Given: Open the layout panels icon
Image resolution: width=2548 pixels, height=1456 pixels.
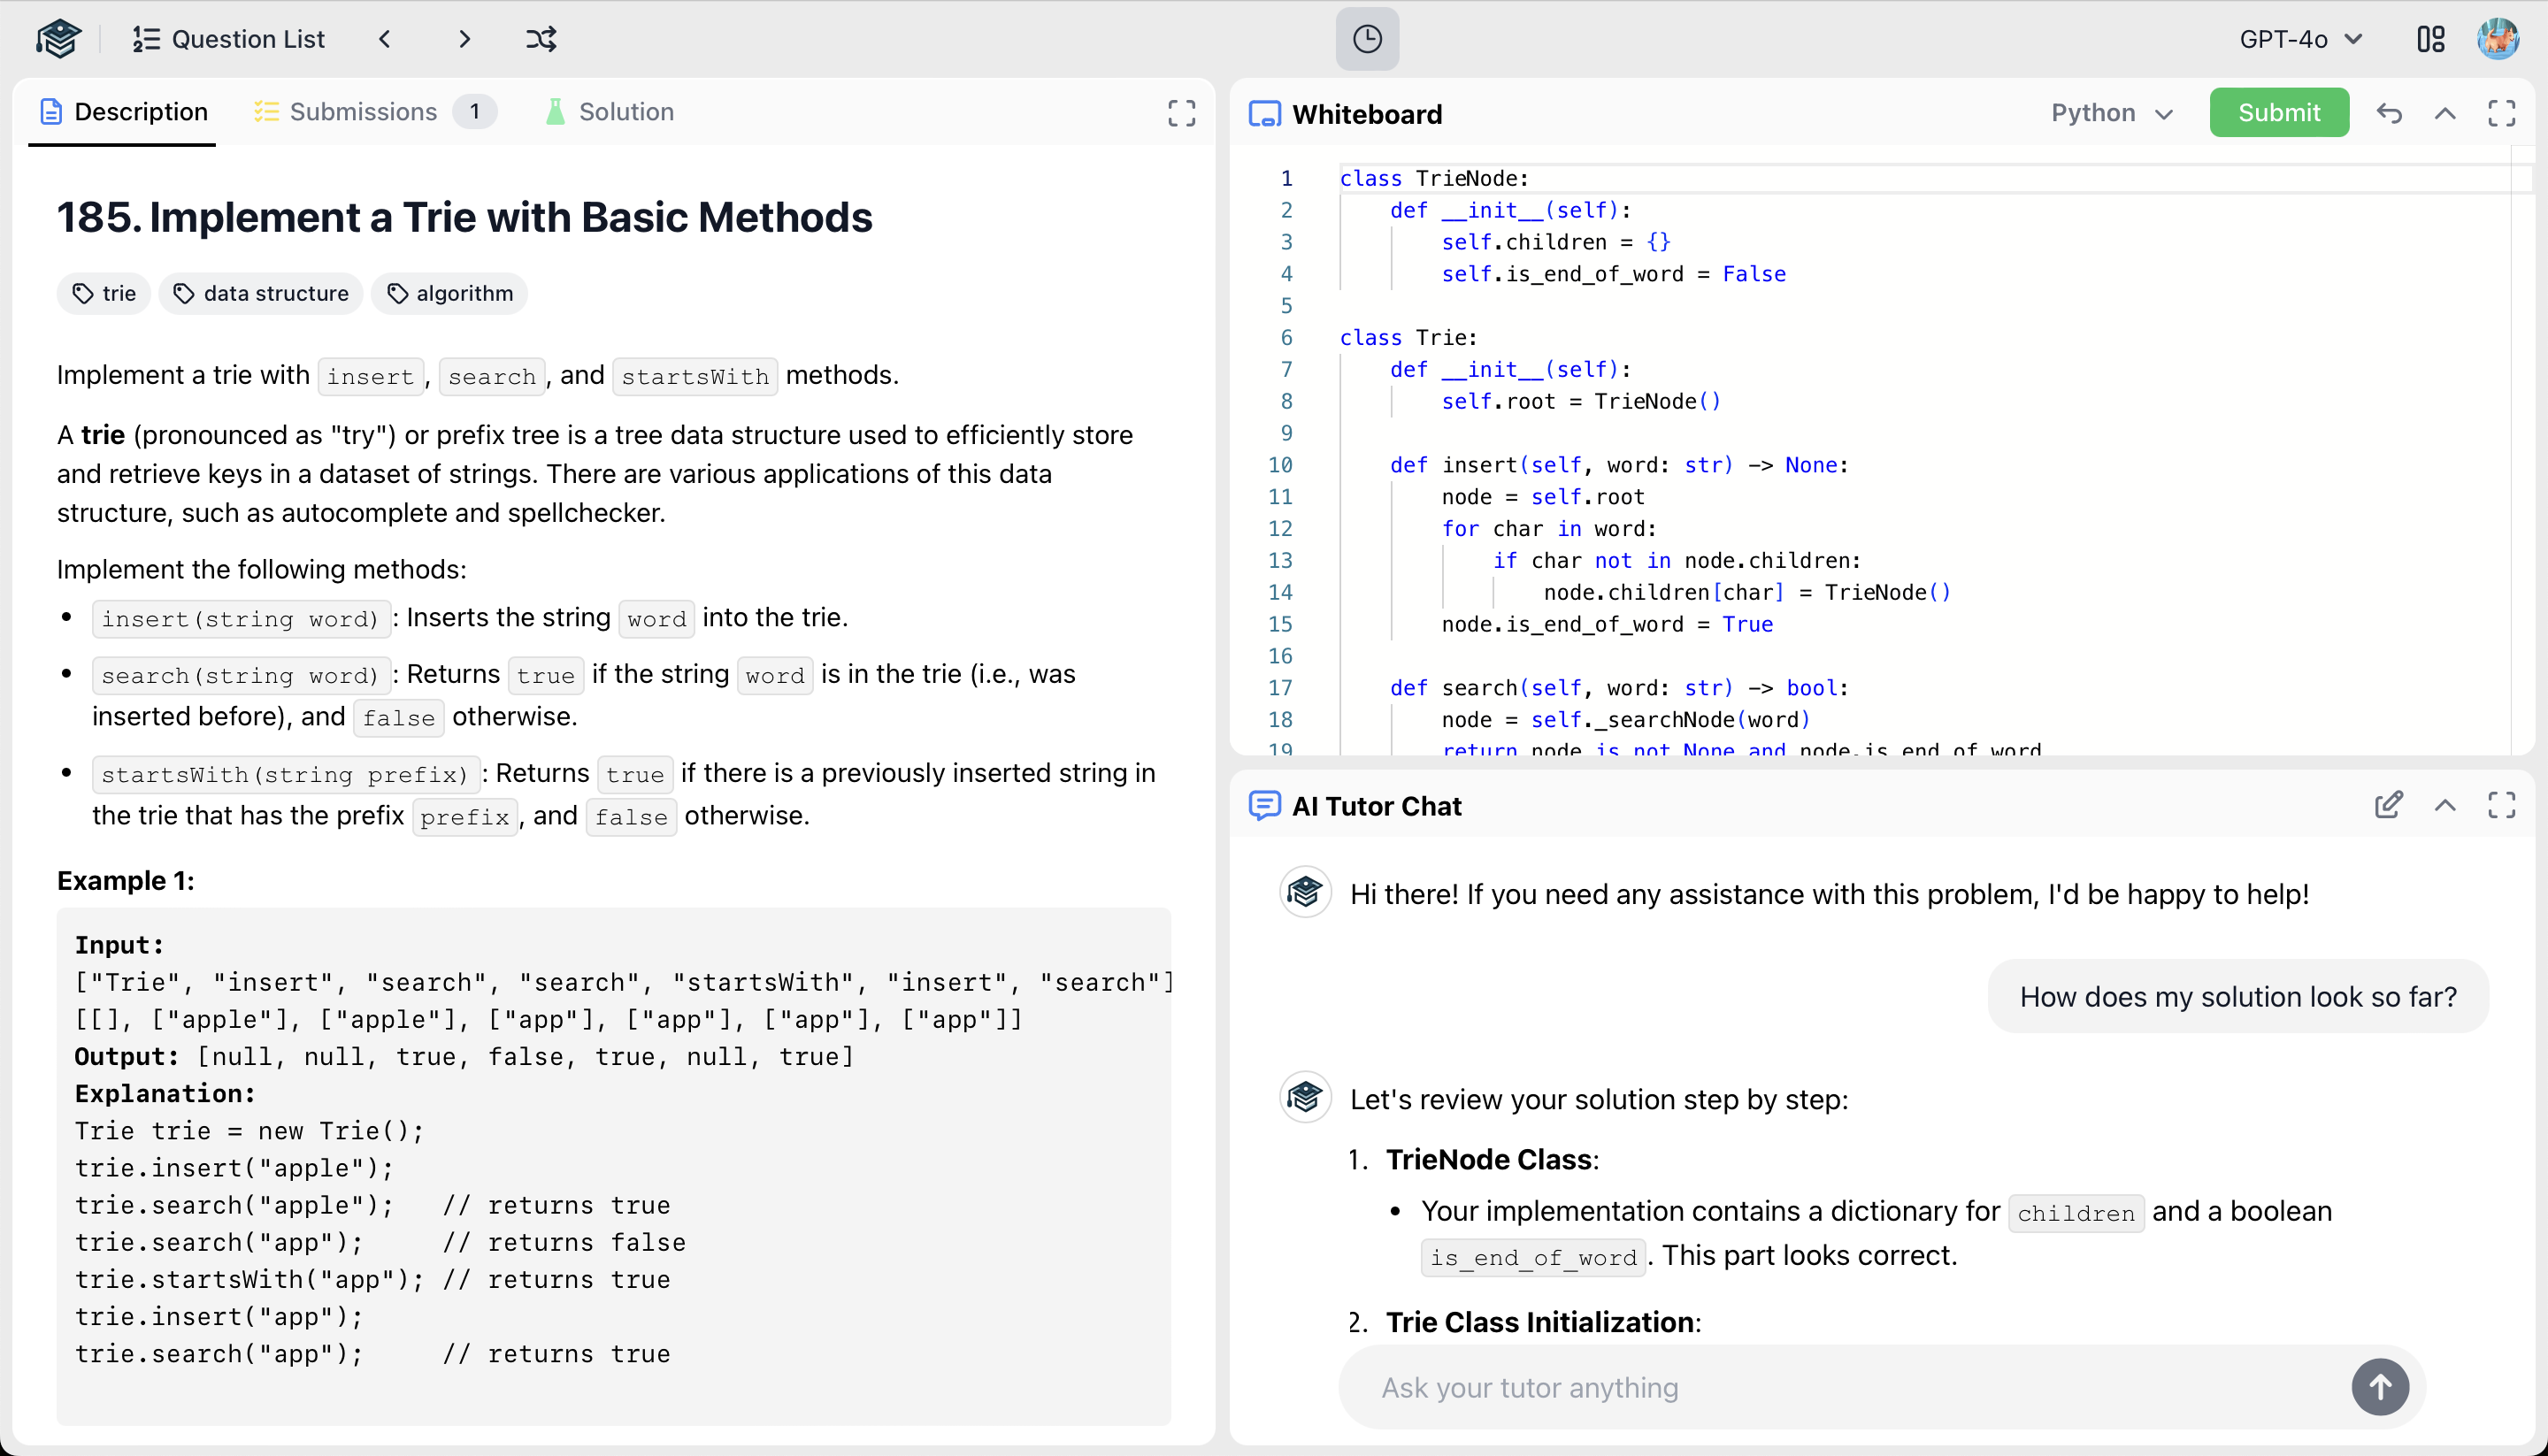Looking at the screenshot, I should [x=2430, y=39].
